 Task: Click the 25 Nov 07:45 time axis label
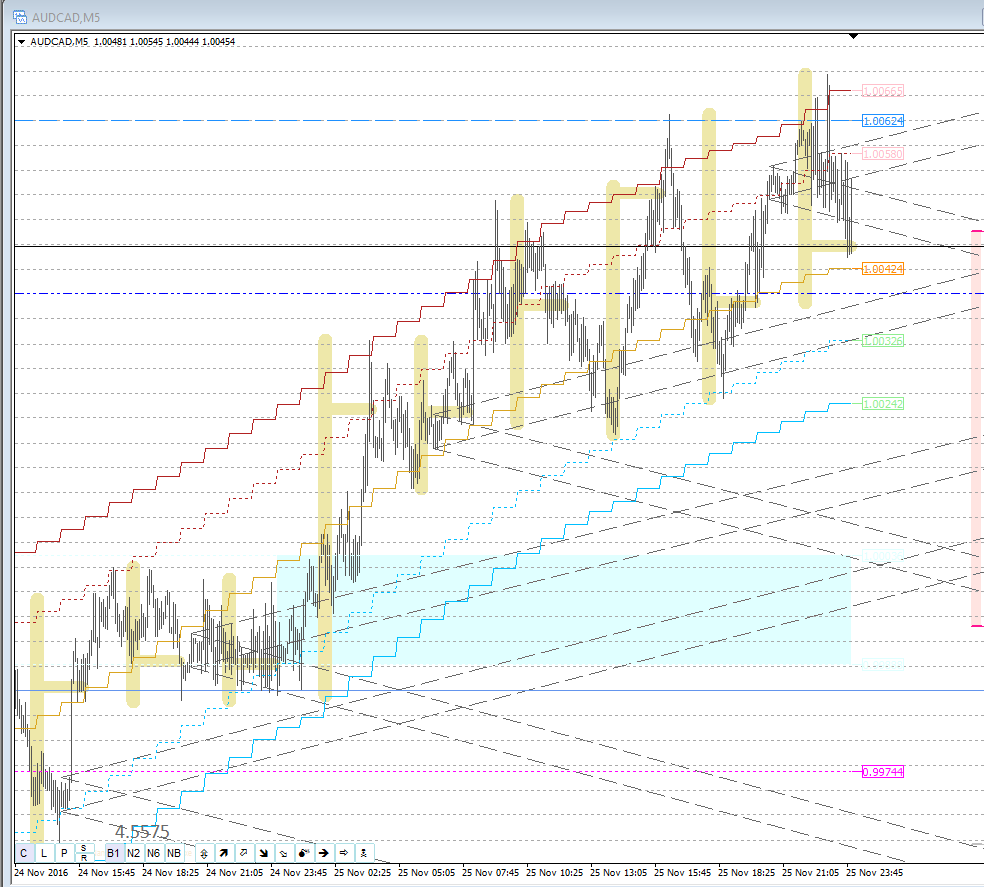point(490,873)
